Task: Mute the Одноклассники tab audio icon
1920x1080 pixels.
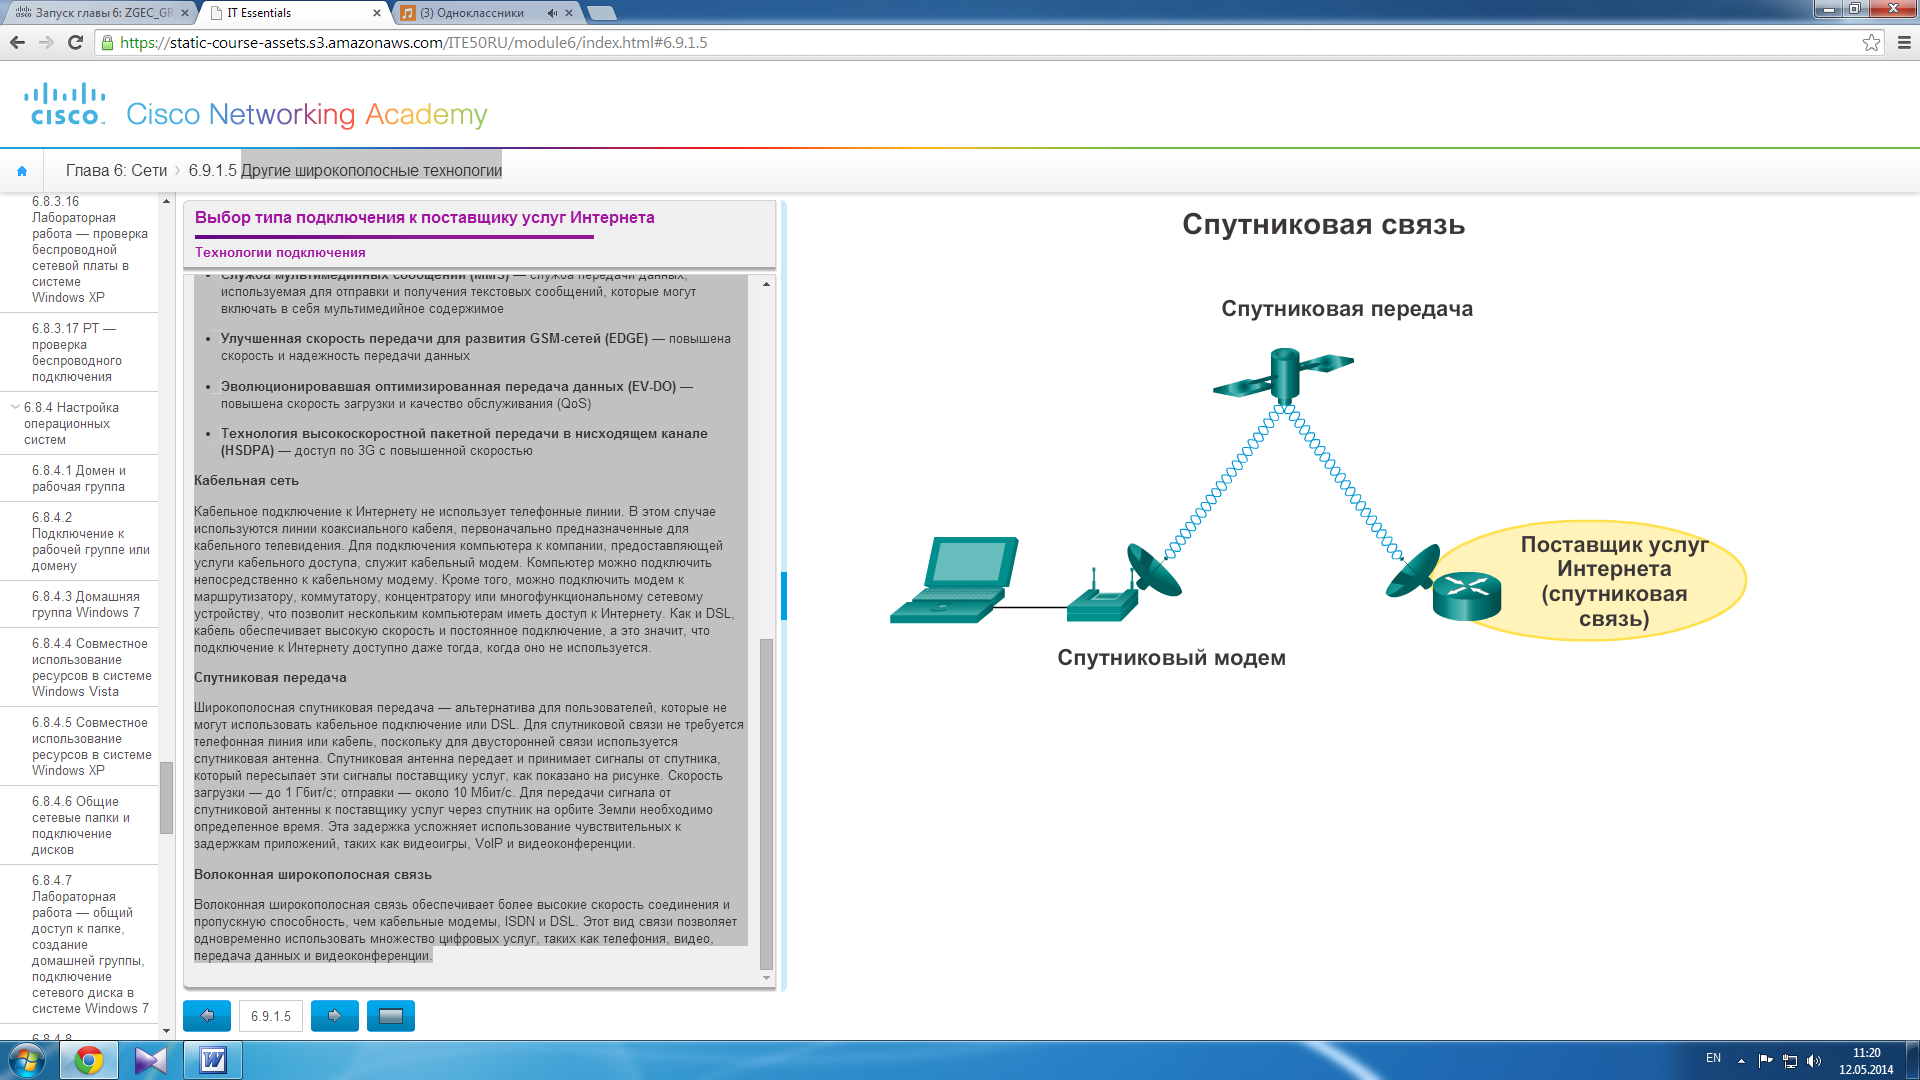Action: (552, 13)
